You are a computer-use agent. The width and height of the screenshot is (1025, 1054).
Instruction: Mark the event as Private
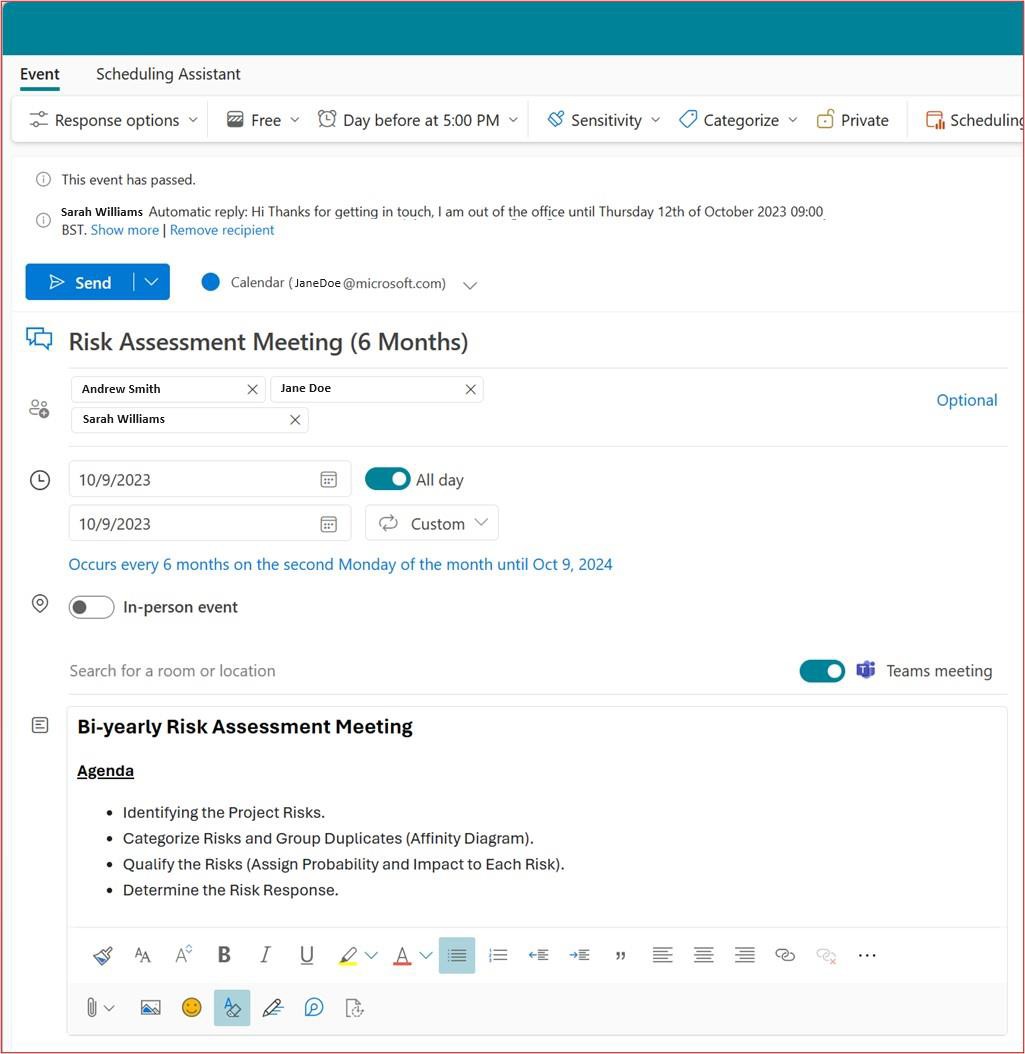coord(852,120)
